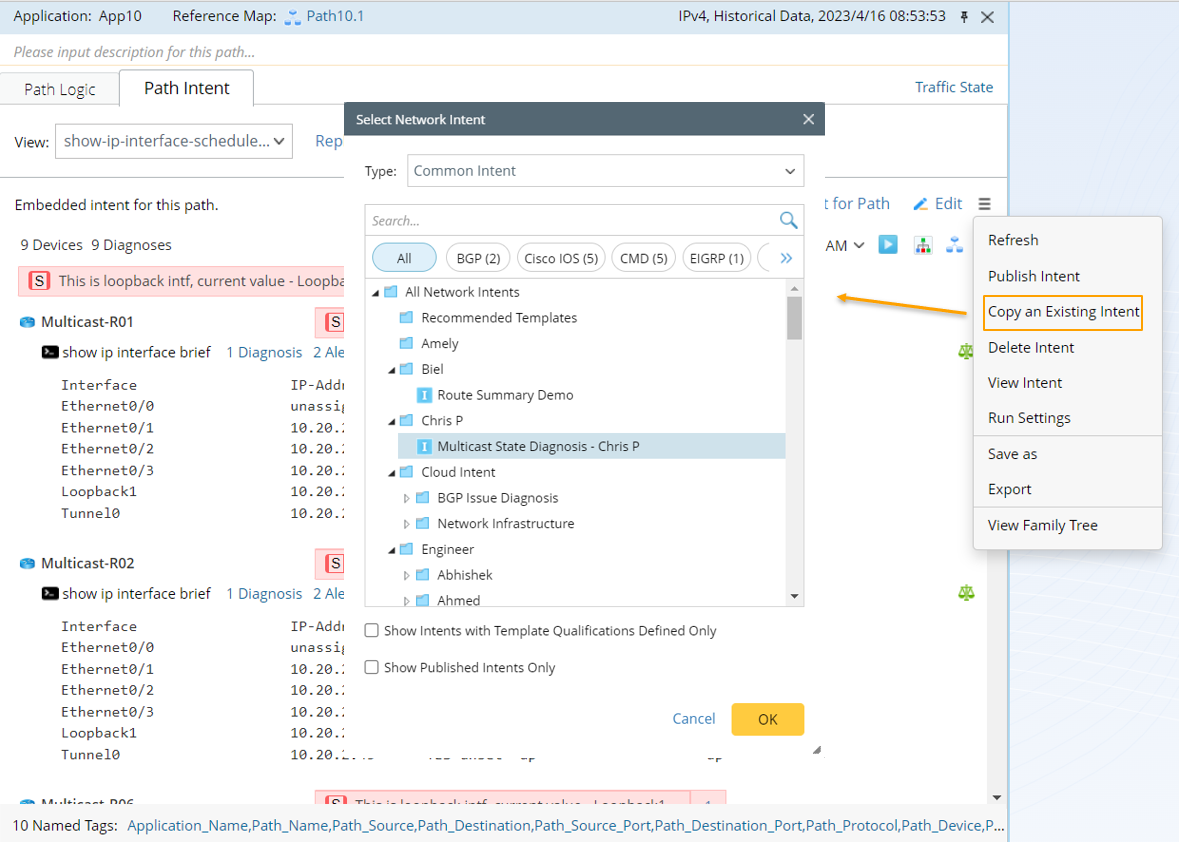Open the hamburger menu icon beside Edit
Screen dimensions: 1179x842
click(985, 204)
